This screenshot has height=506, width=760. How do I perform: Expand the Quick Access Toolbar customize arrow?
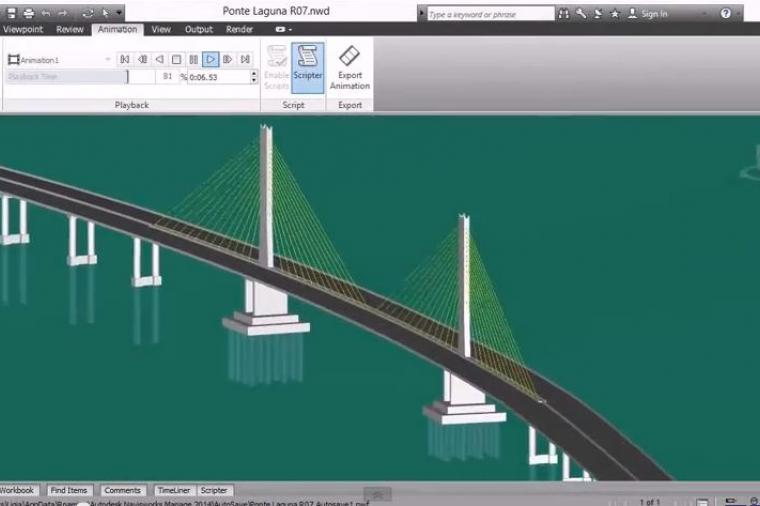(120, 13)
